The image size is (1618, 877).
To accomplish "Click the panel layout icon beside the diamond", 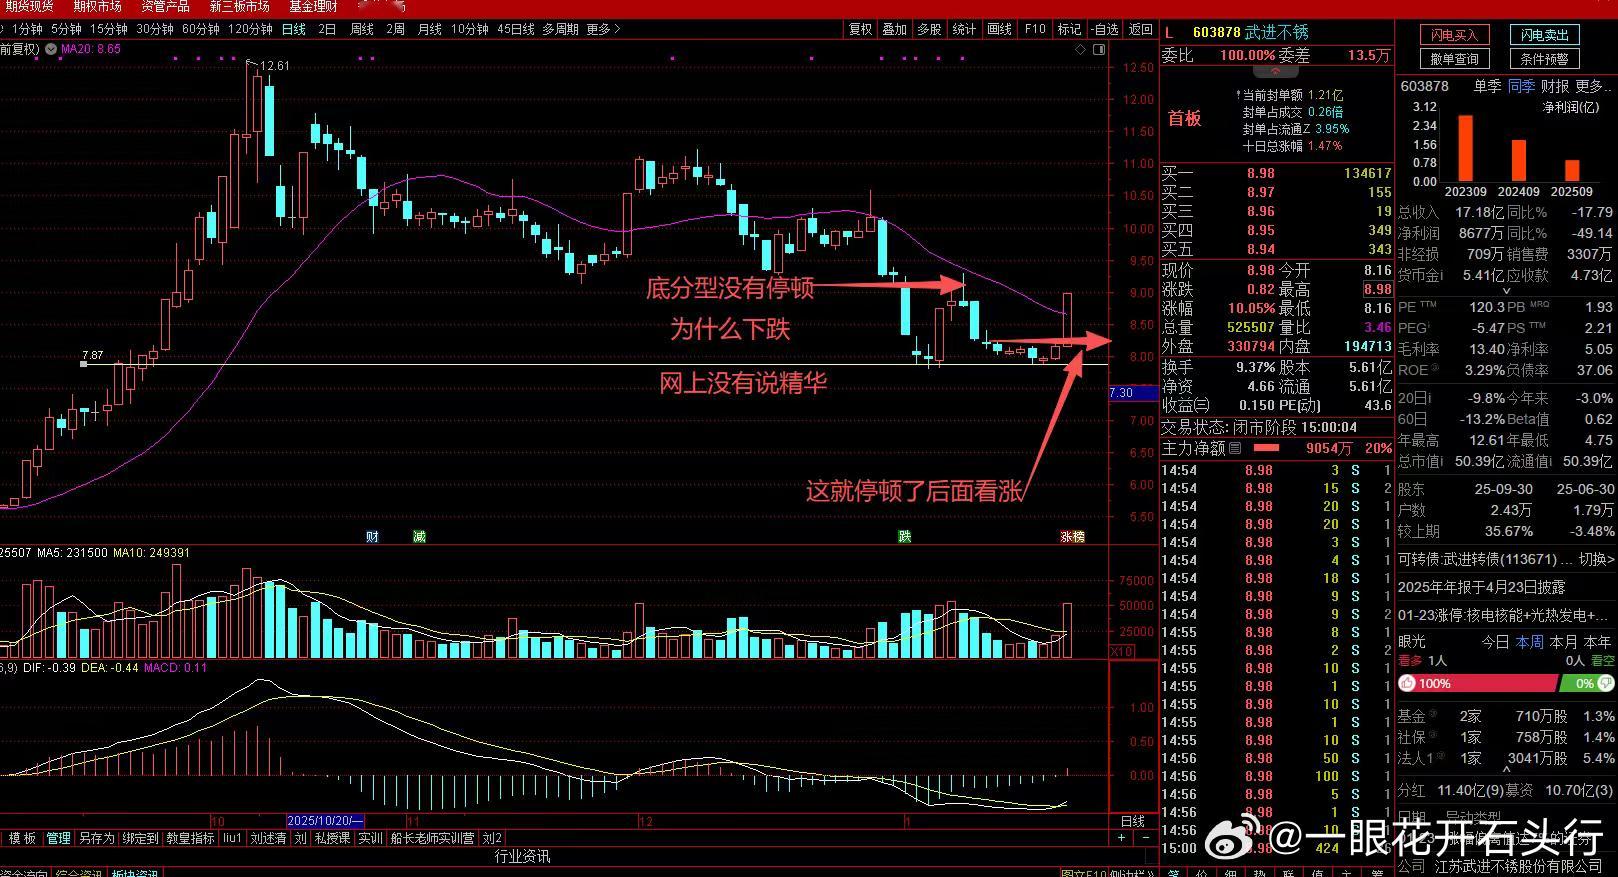I will point(1098,49).
